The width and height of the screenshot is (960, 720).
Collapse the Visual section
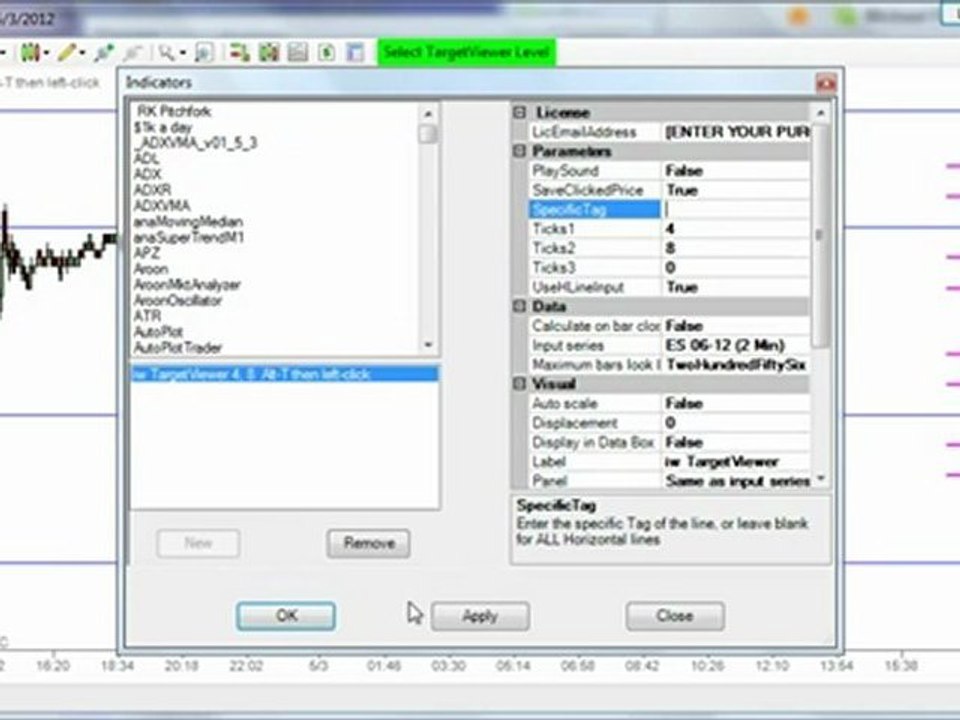pyautogui.click(x=520, y=384)
